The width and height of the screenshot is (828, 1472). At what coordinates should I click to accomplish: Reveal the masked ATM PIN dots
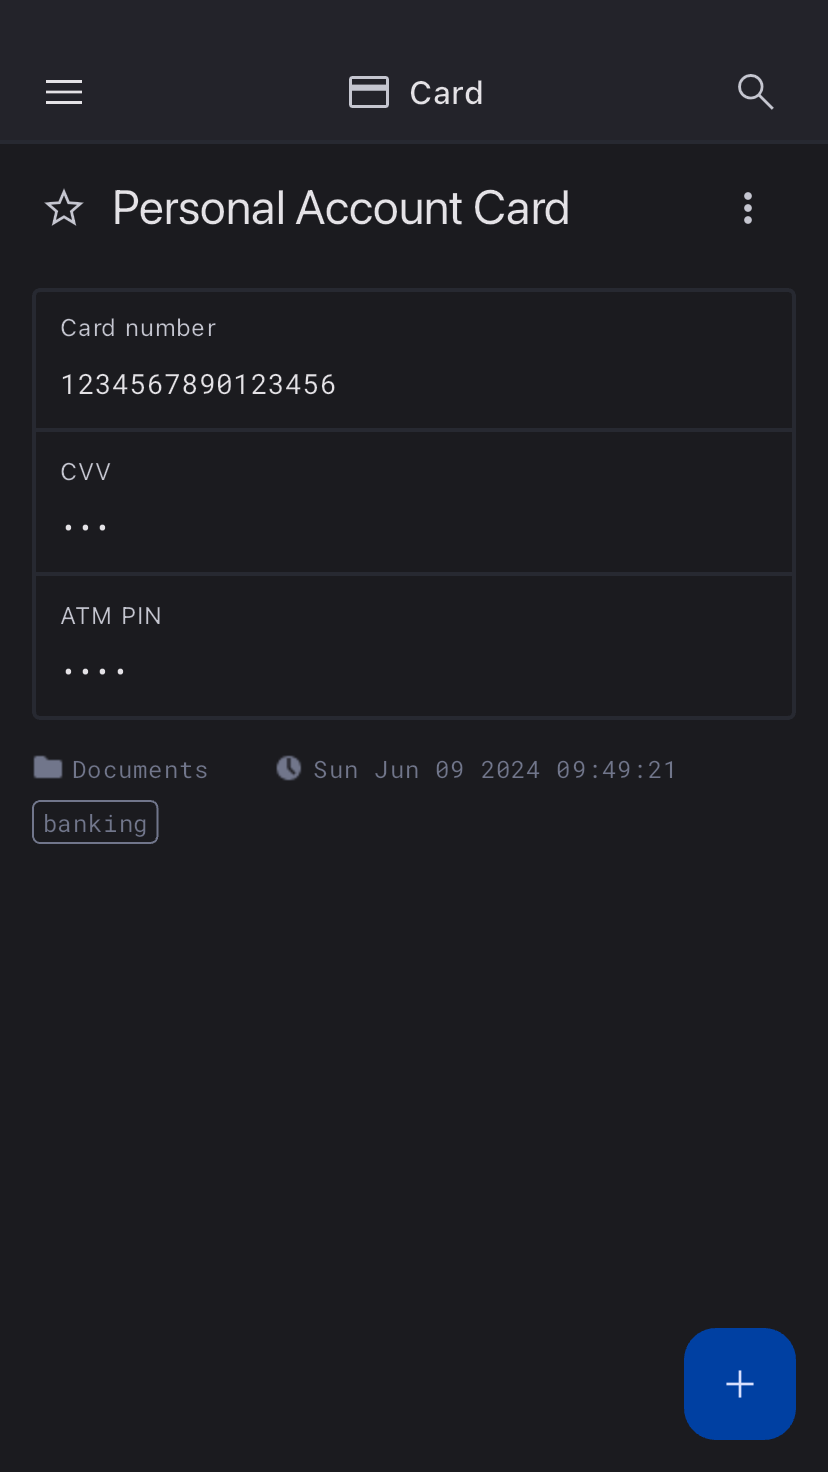[x=94, y=671]
